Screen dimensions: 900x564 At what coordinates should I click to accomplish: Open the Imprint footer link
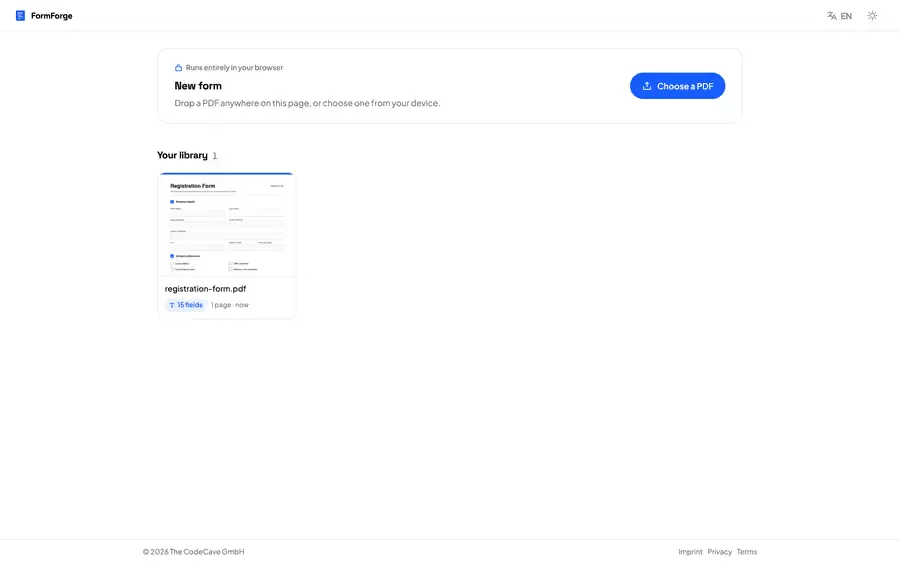[x=690, y=552]
